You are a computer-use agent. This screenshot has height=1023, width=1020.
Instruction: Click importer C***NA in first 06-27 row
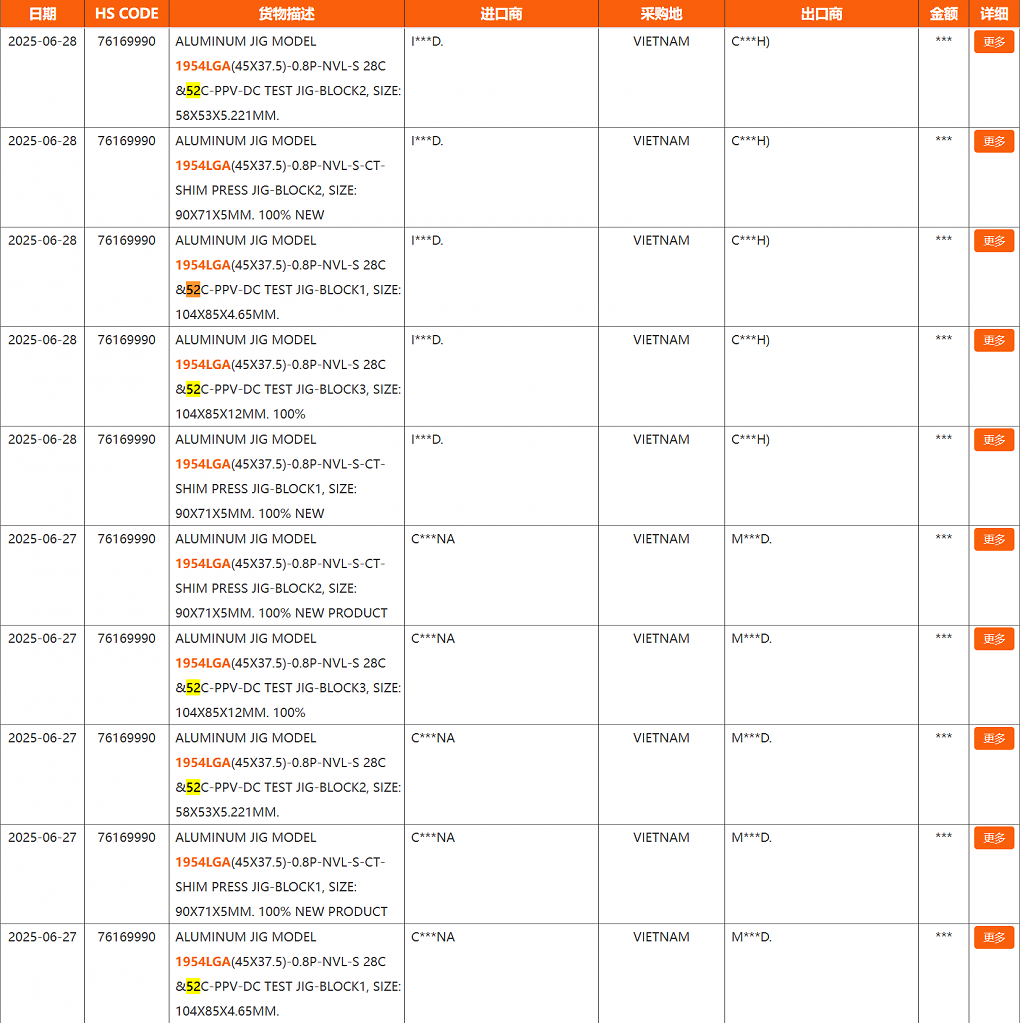click(x=433, y=539)
